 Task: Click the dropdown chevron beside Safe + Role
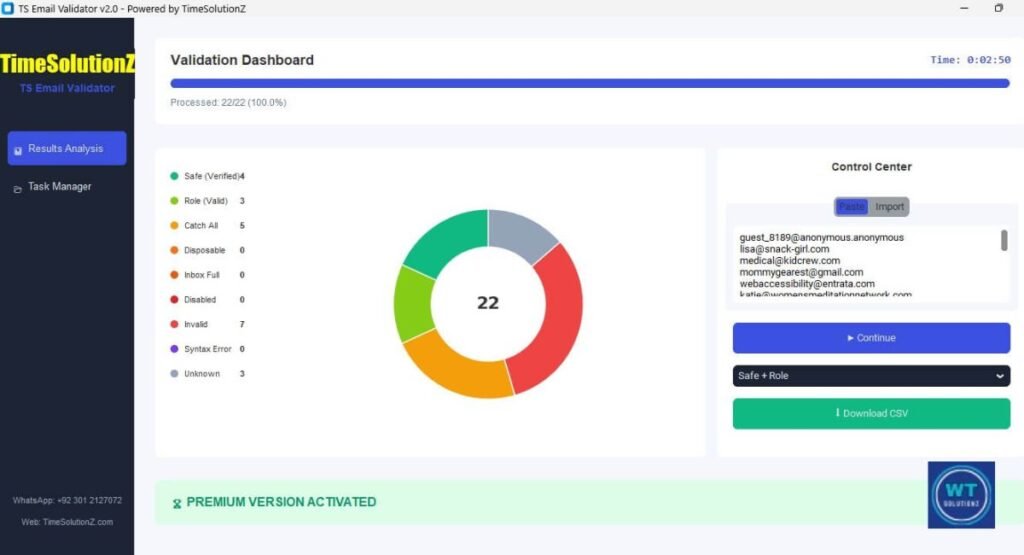(999, 376)
